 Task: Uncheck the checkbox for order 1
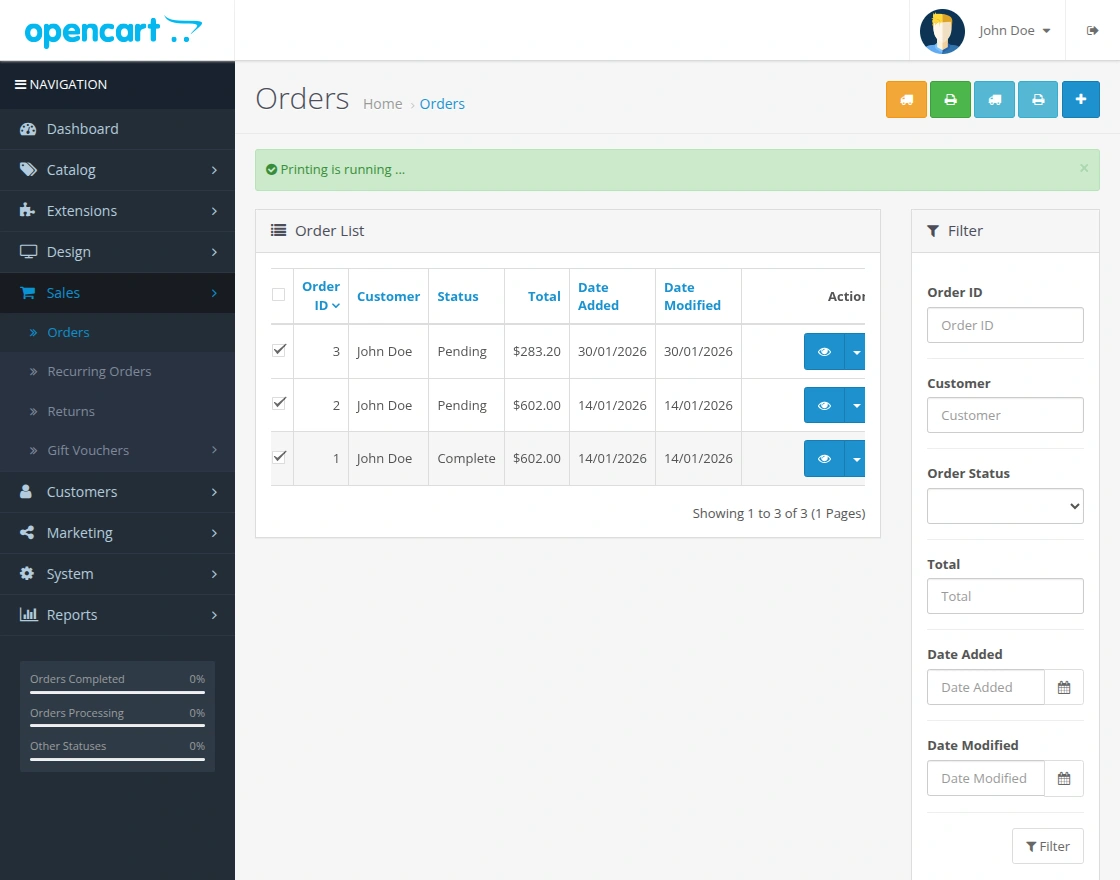(279, 457)
